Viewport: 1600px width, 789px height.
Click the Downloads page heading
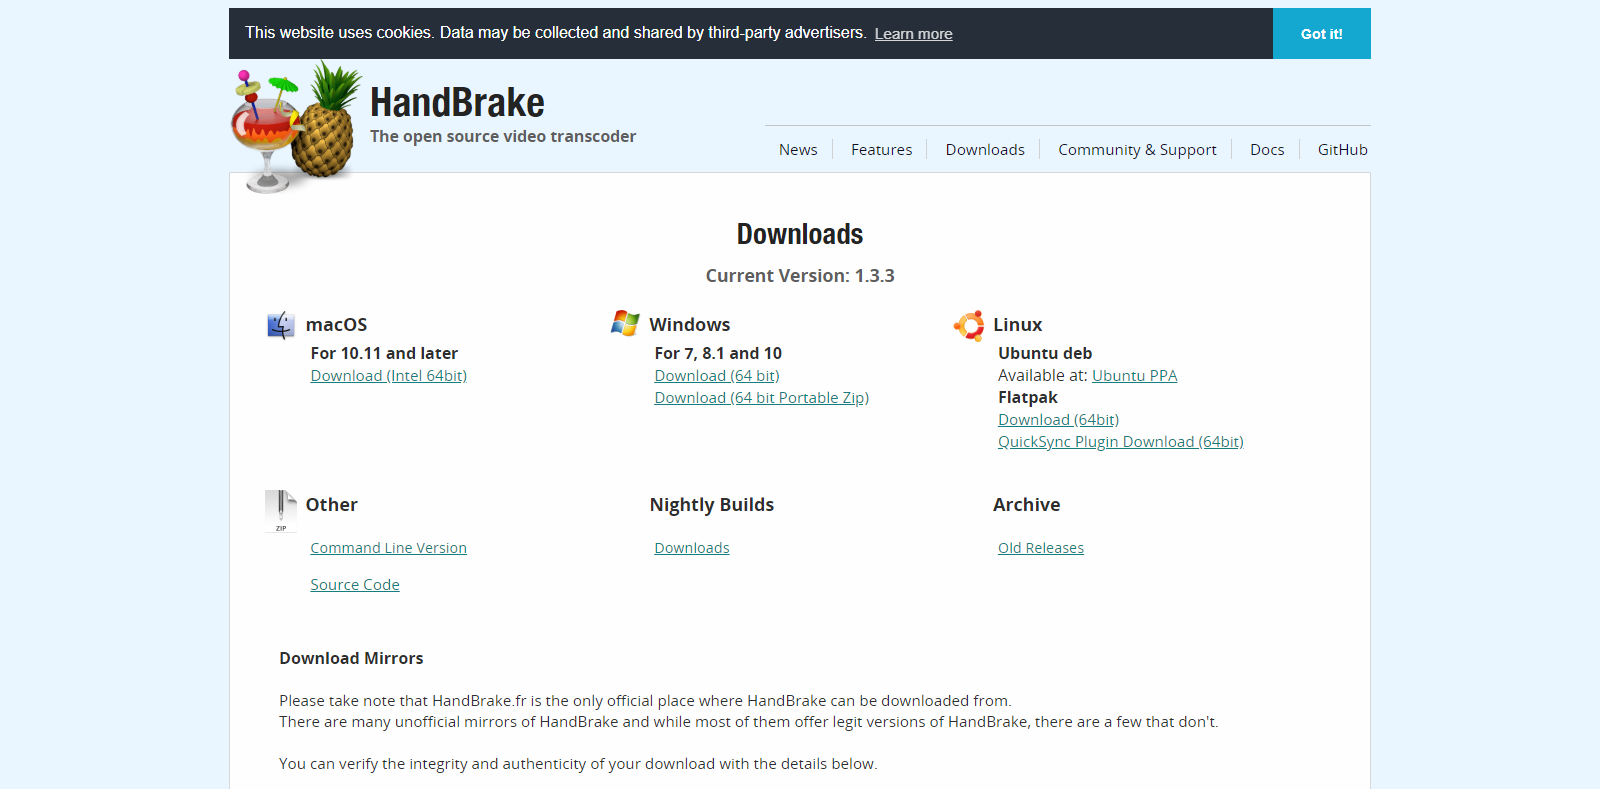tap(800, 234)
